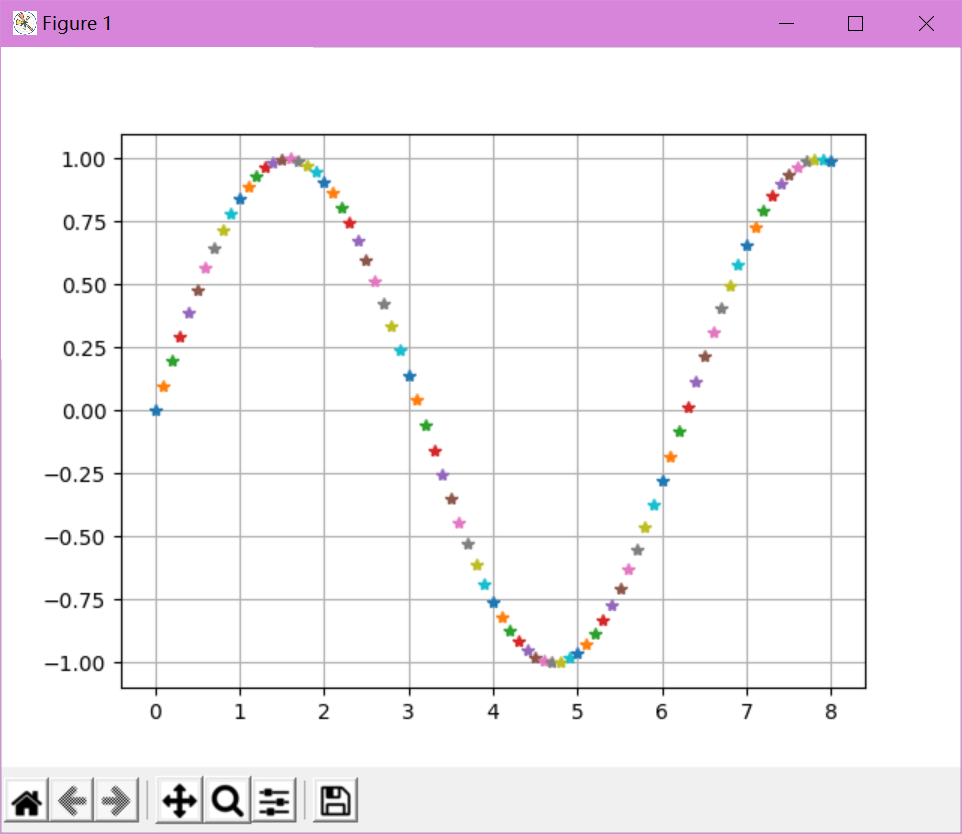Click the y-axis label 1.00
962x834 pixels.
[83, 160]
